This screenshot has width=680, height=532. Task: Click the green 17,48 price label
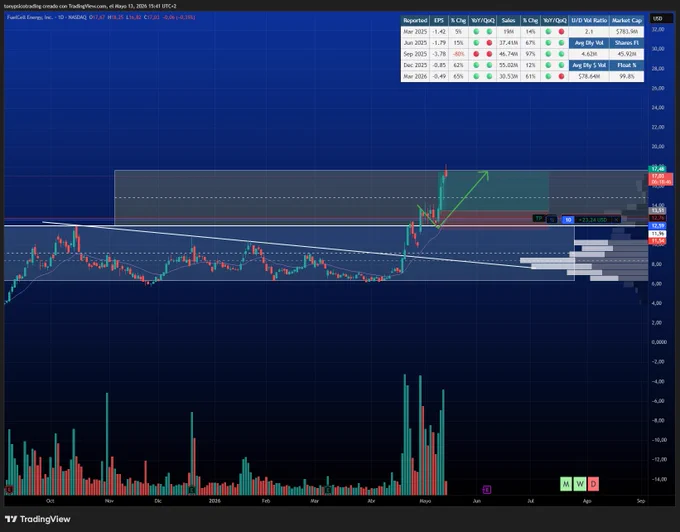pos(657,169)
